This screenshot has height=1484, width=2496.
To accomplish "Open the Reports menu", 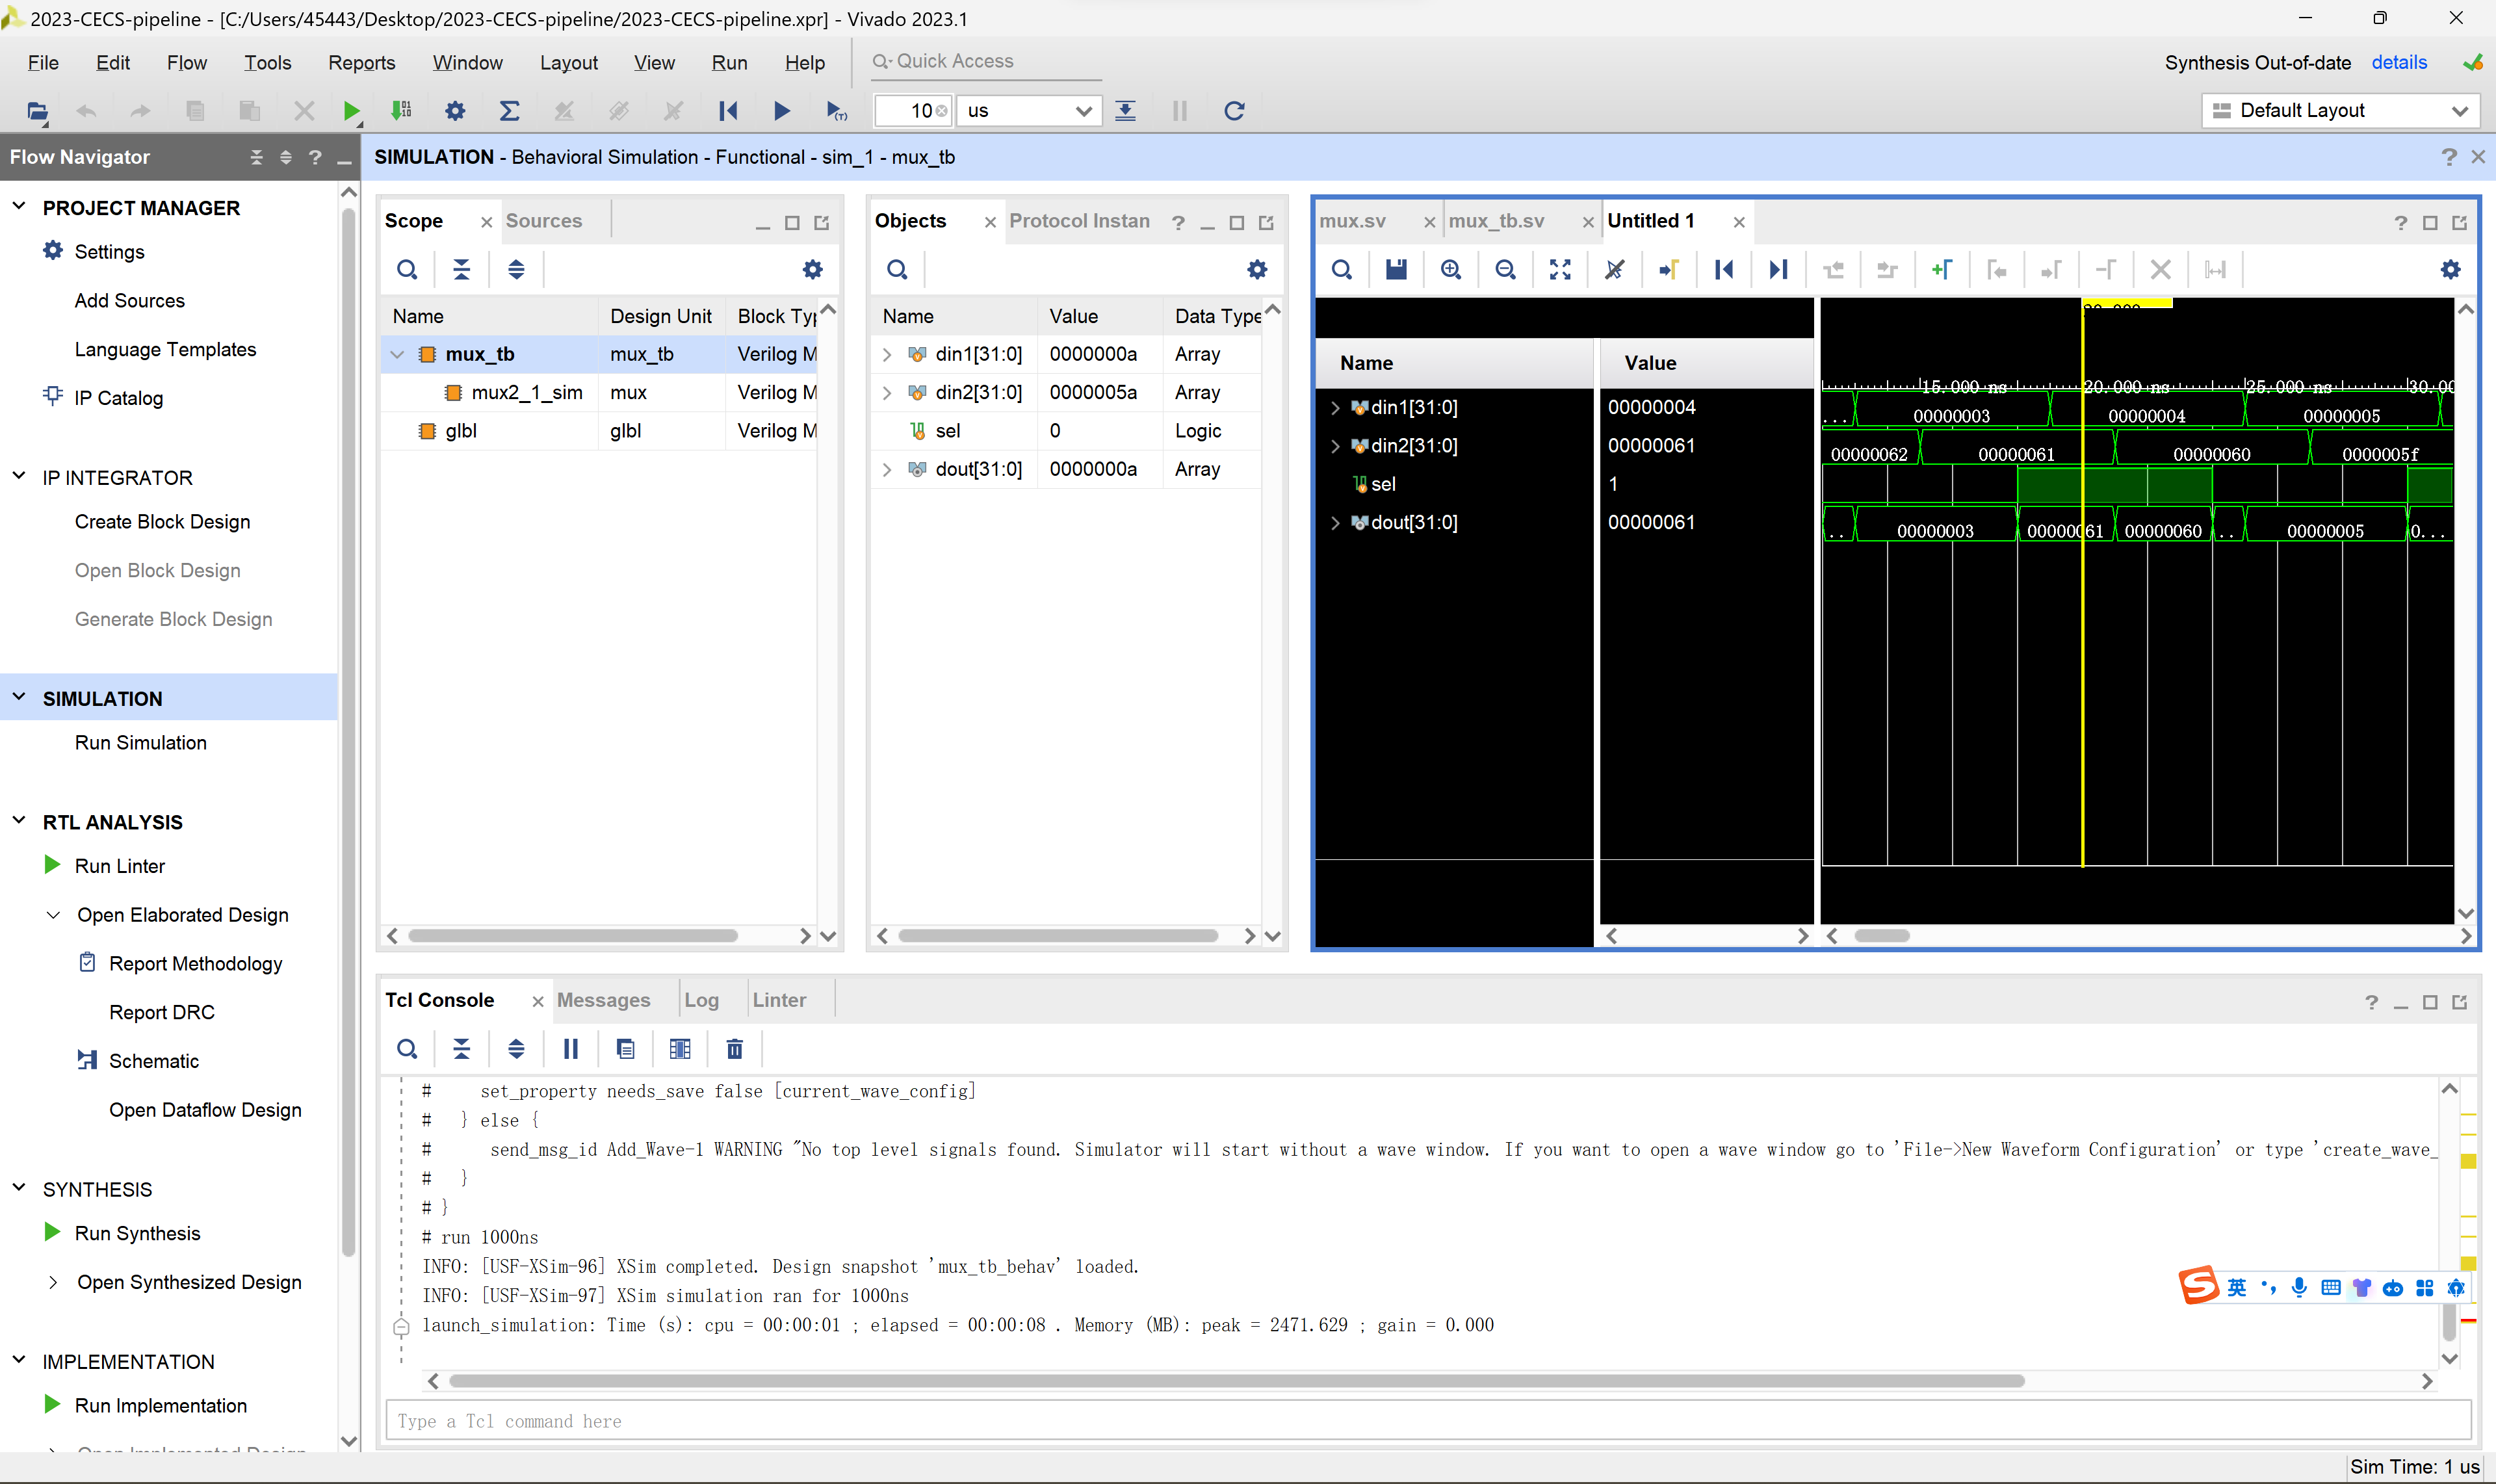I will click(361, 62).
